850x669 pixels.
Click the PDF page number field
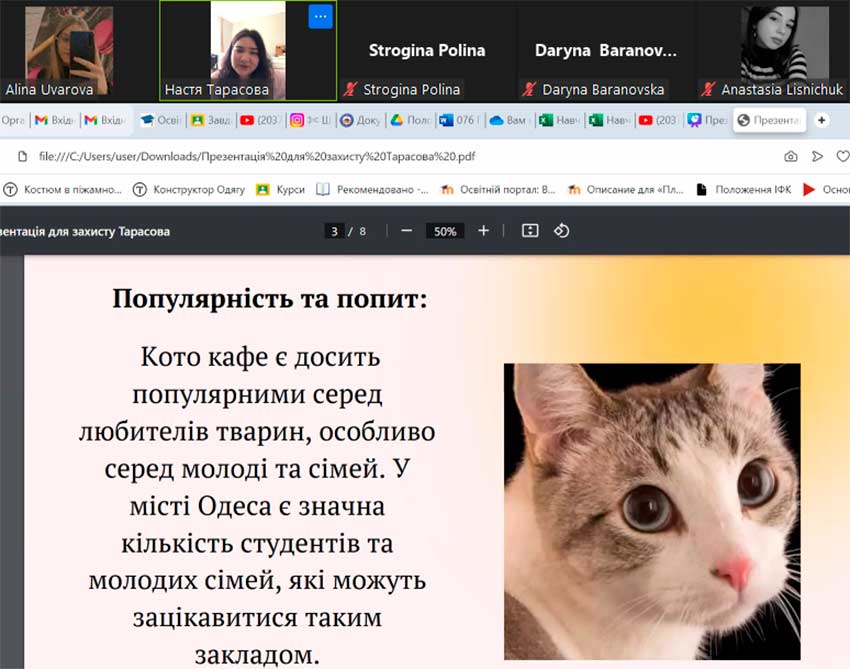coord(334,231)
